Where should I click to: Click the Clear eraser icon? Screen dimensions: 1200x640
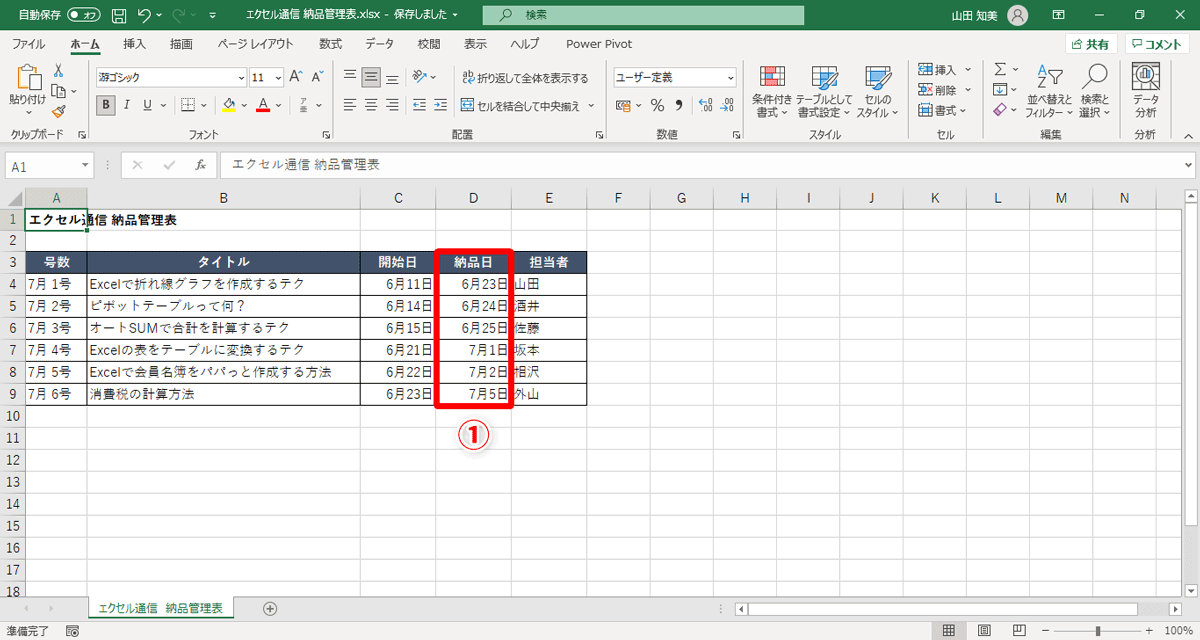coord(999,110)
